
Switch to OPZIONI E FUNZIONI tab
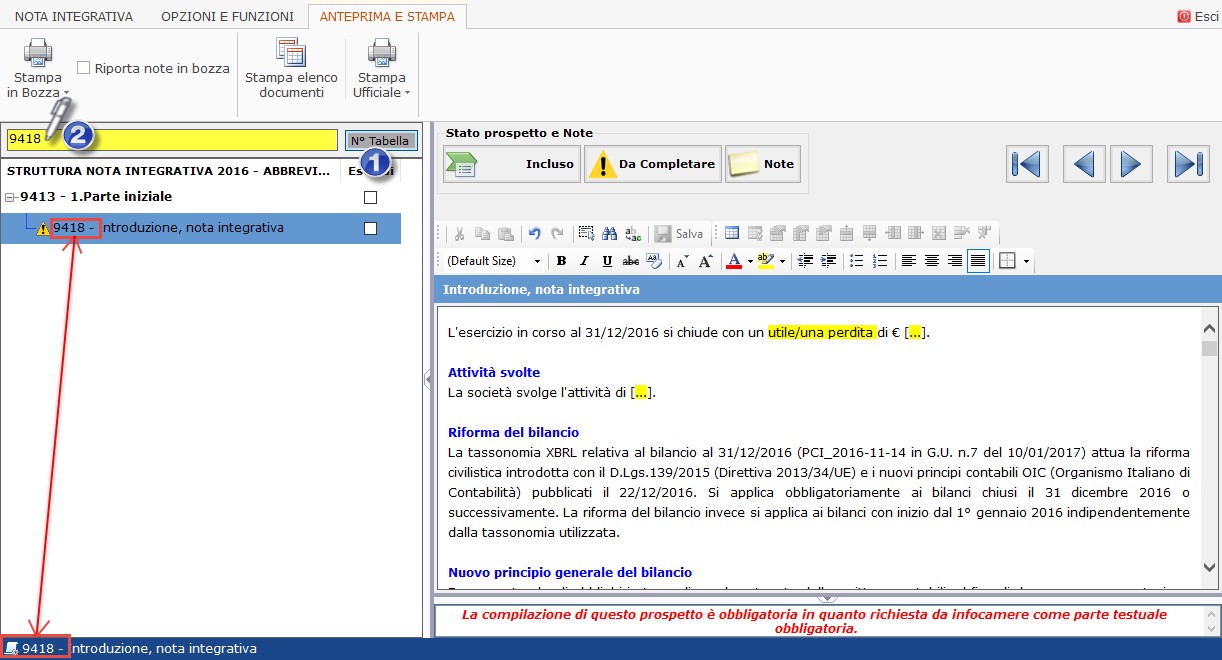(227, 16)
